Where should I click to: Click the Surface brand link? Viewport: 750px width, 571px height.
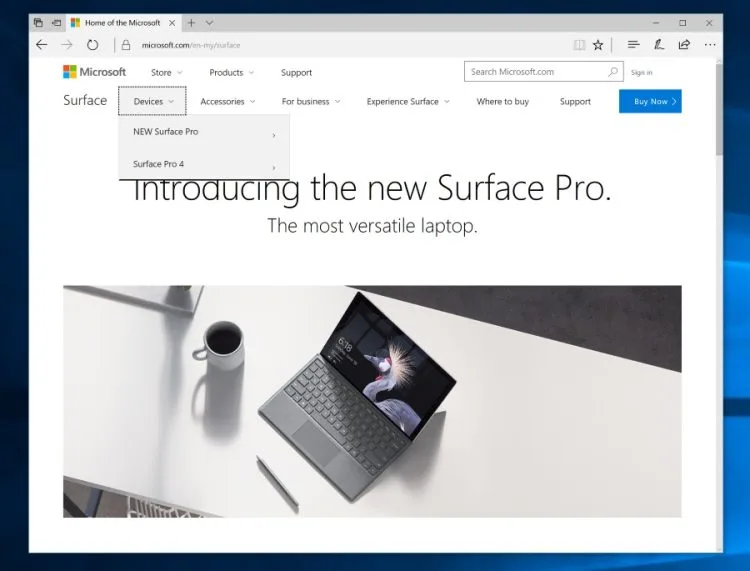pos(85,100)
